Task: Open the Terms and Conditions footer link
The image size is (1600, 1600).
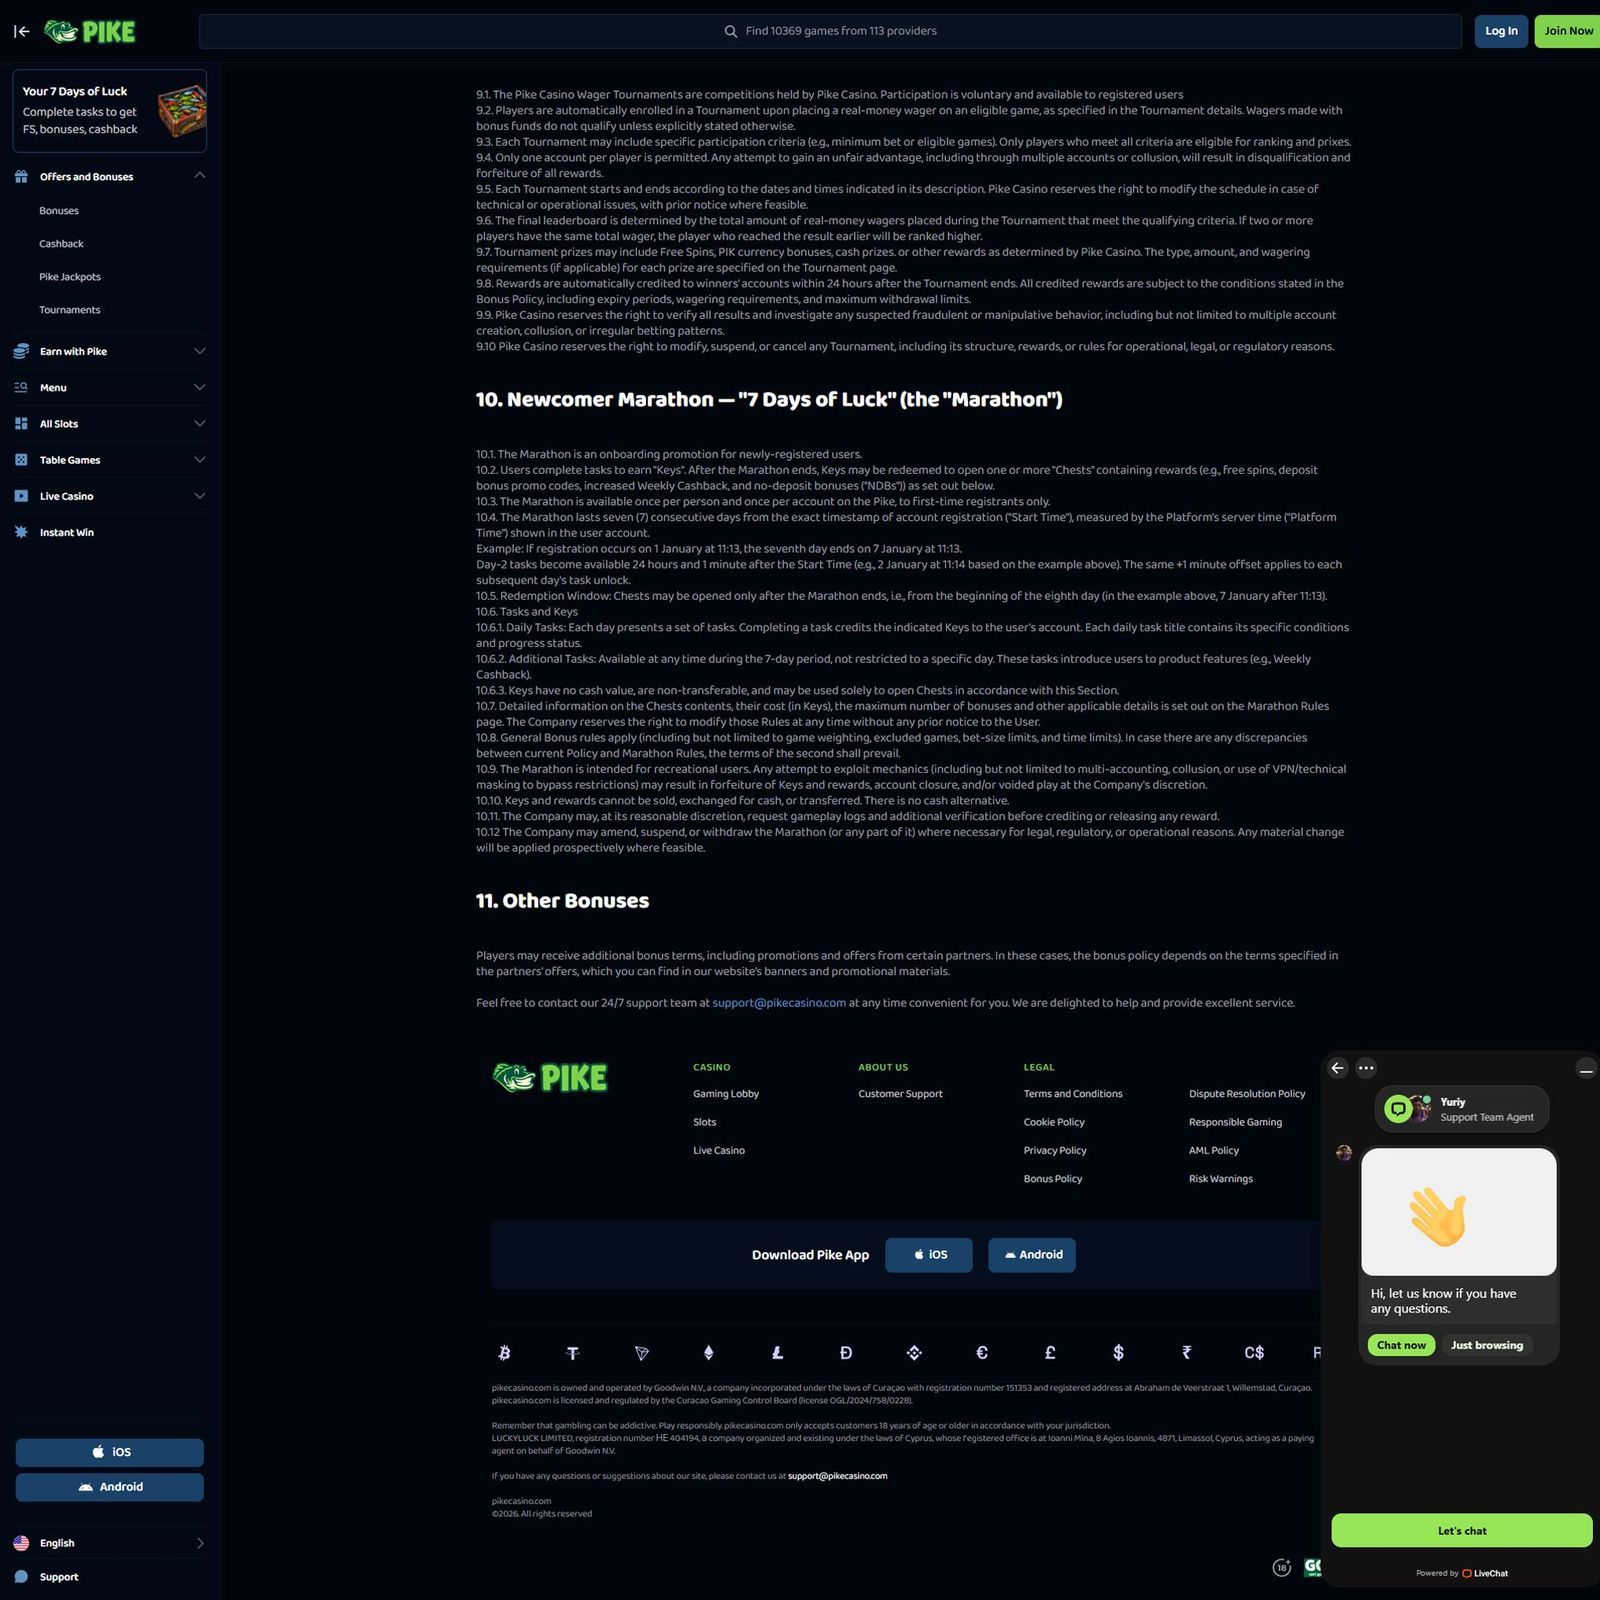Action: (x=1073, y=1094)
